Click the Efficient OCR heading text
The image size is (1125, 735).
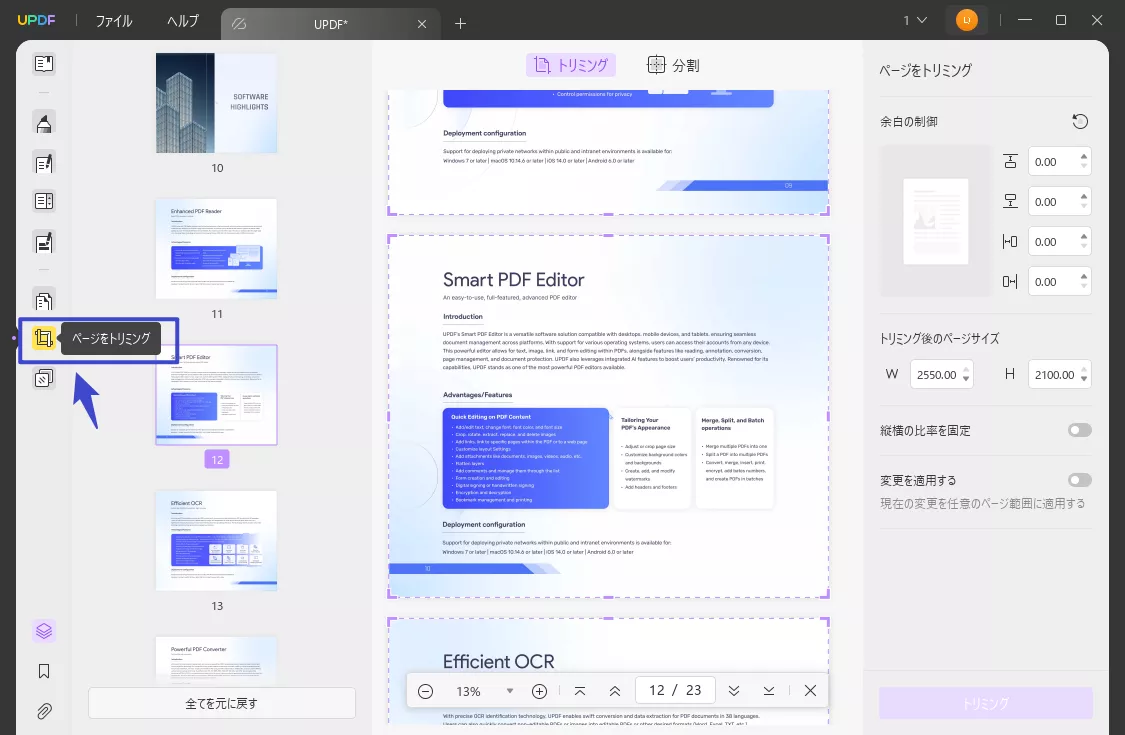click(499, 661)
